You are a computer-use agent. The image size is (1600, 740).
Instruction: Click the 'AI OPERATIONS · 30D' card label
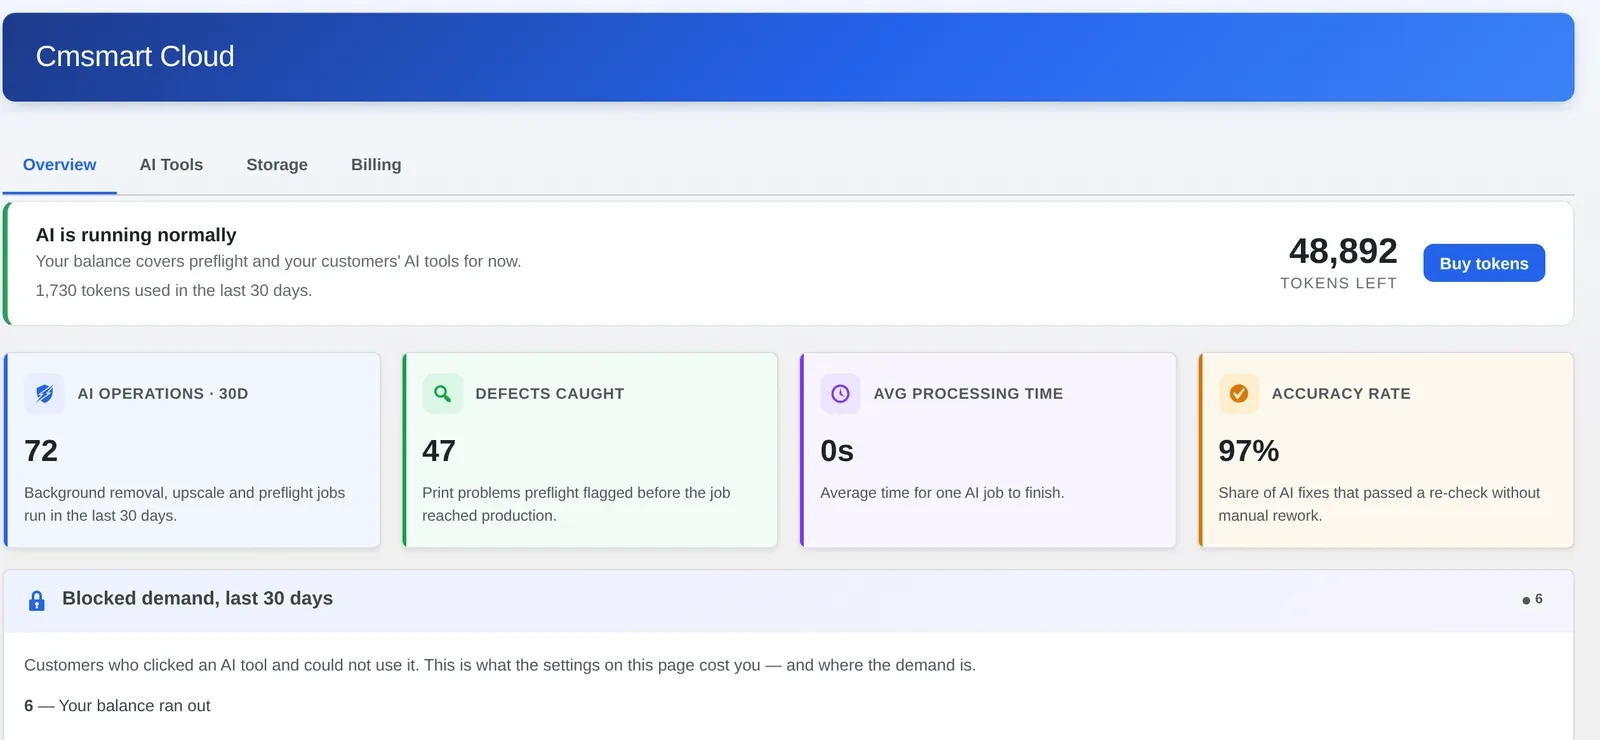tap(163, 394)
